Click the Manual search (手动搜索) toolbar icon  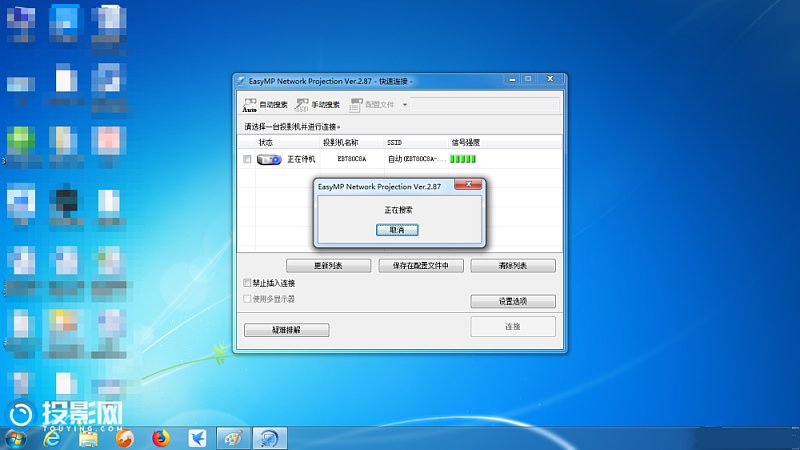pos(302,105)
